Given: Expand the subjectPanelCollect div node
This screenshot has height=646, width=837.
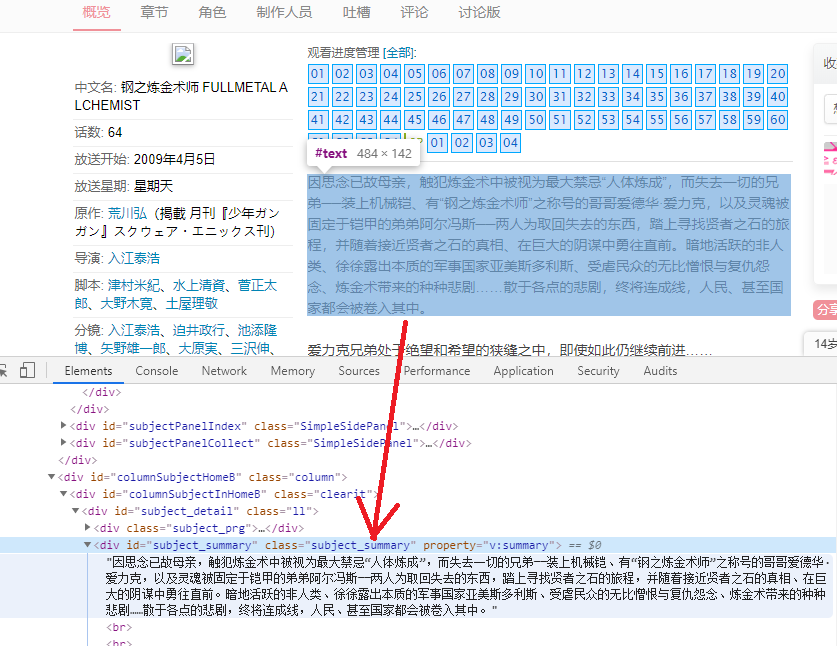Looking at the screenshot, I should coord(64,443).
